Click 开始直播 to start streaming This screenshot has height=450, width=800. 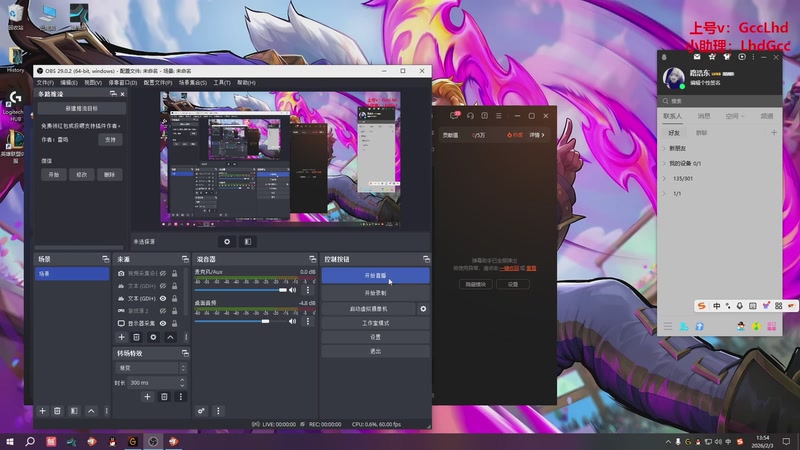pos(375,276)
